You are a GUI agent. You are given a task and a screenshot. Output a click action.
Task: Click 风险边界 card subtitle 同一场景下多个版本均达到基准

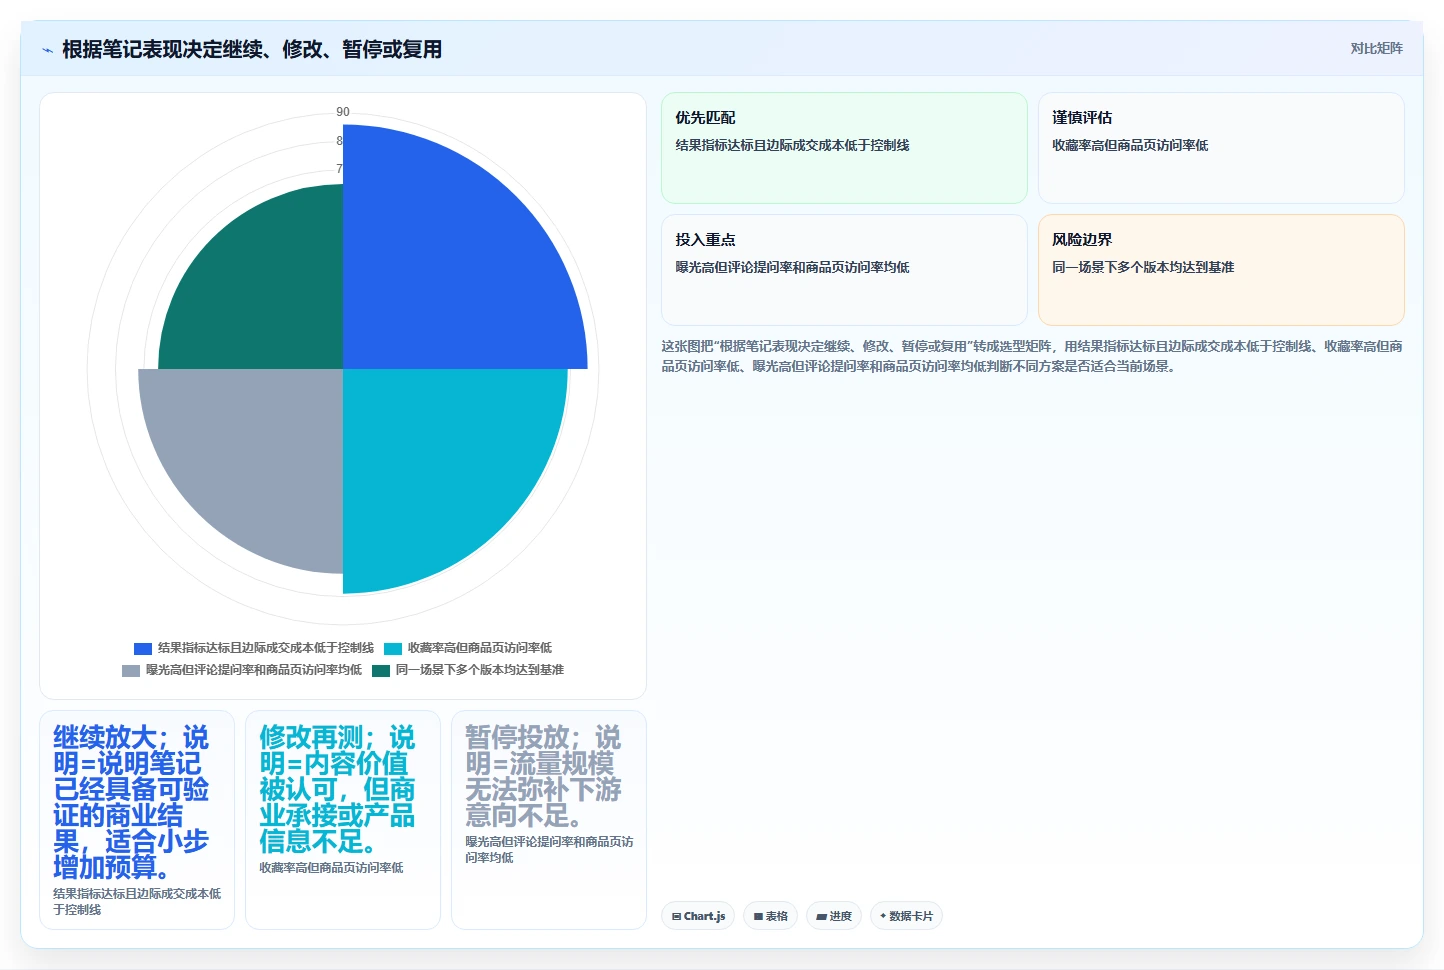[x=1143, y=267]
